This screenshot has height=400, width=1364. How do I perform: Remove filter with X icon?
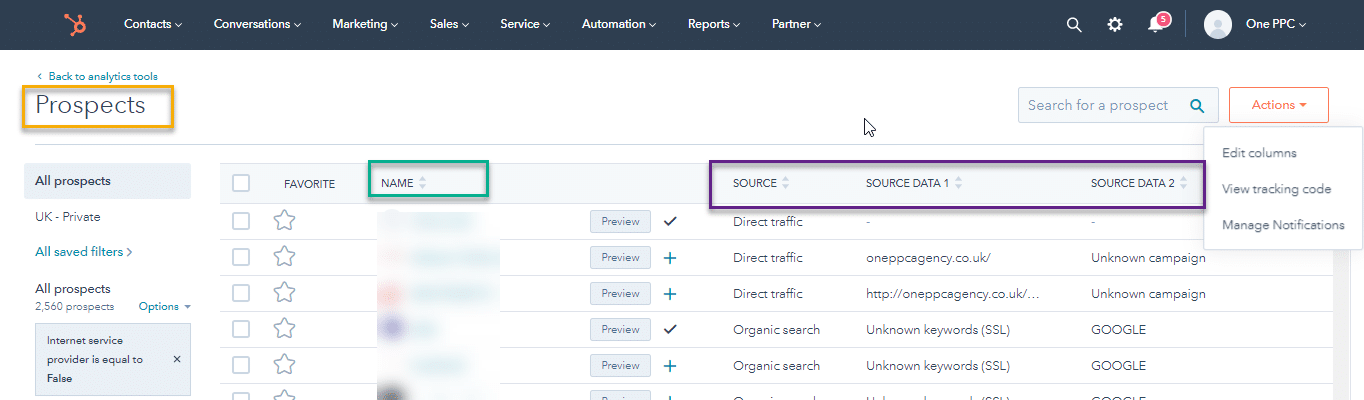coord(177,359)
